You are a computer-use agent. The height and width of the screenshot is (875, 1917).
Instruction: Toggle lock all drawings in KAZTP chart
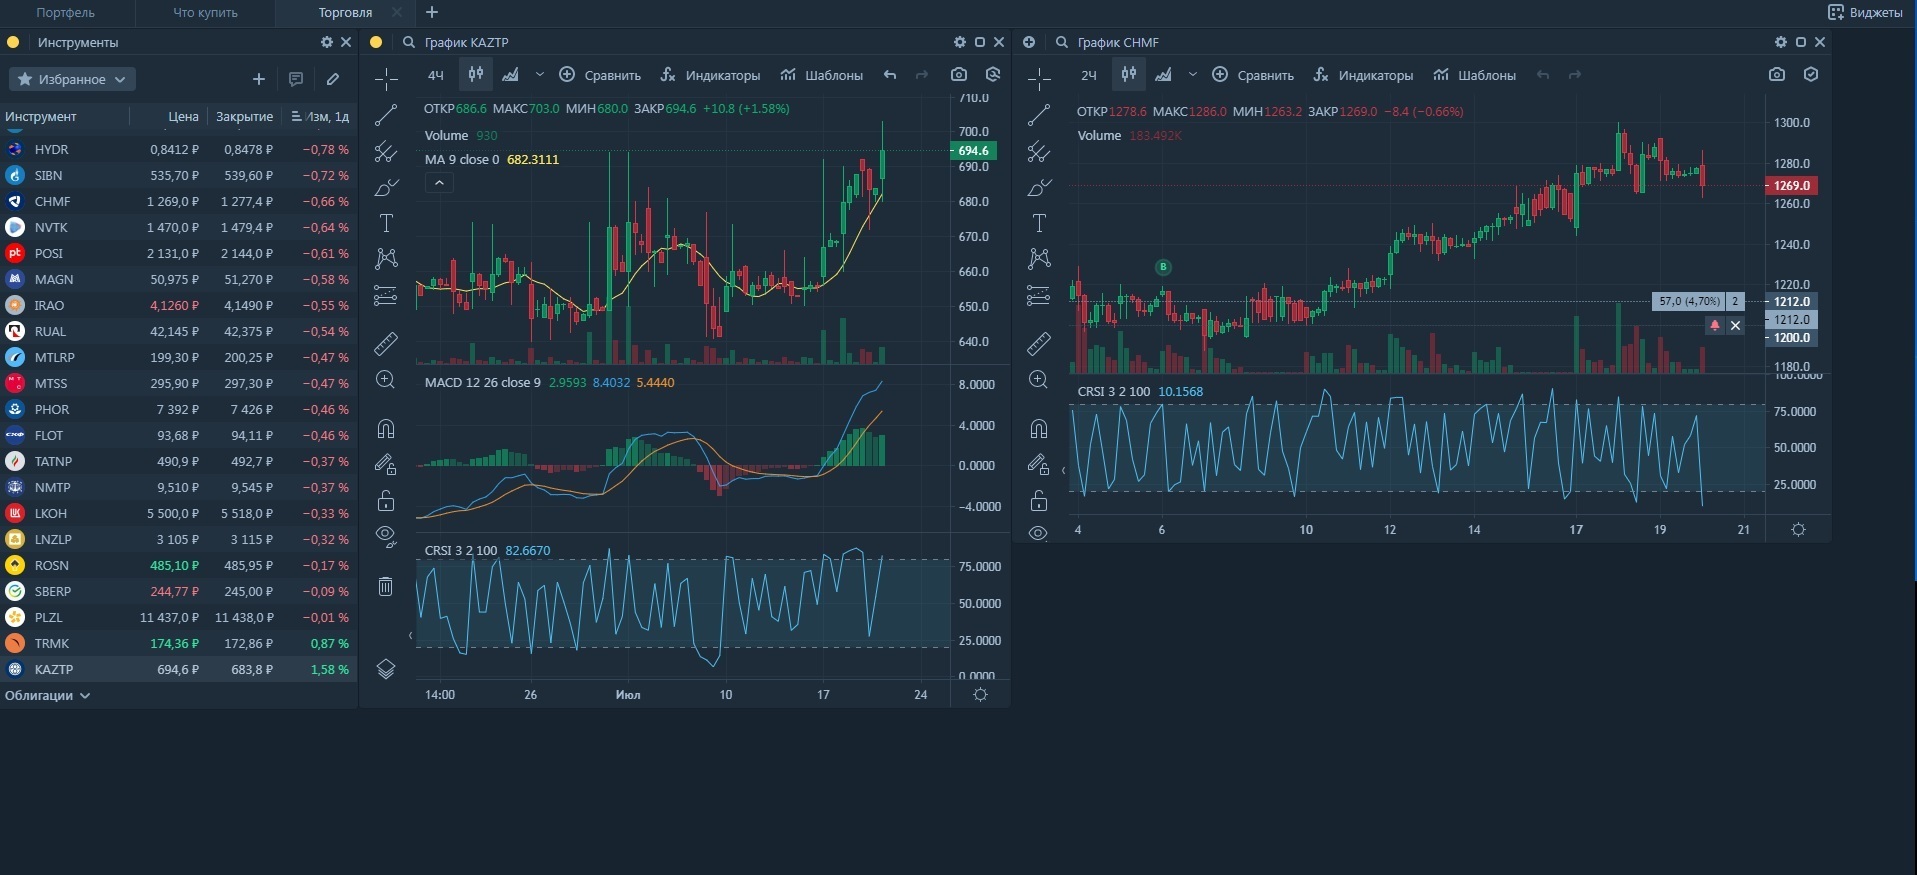coord(386,500)
